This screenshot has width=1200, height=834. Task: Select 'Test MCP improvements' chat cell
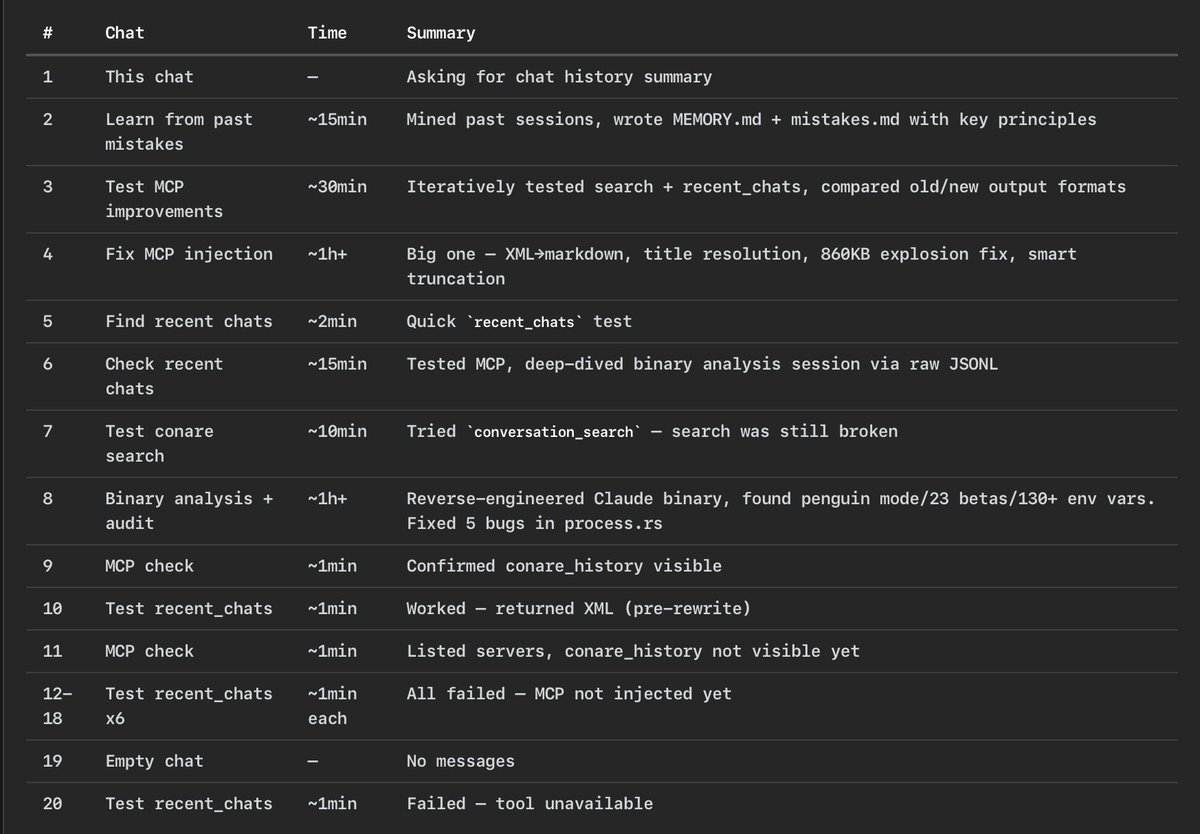coord(164,199)
